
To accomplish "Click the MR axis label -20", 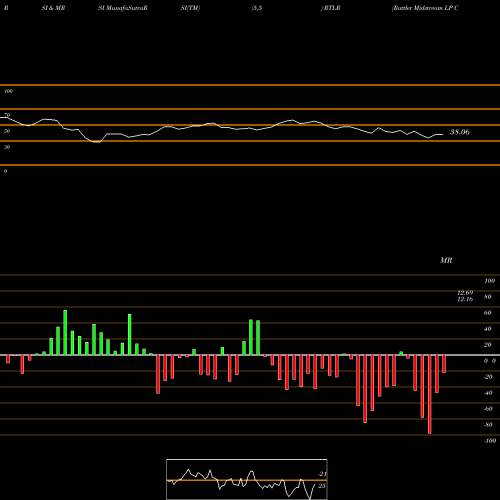I will [488, 377].
